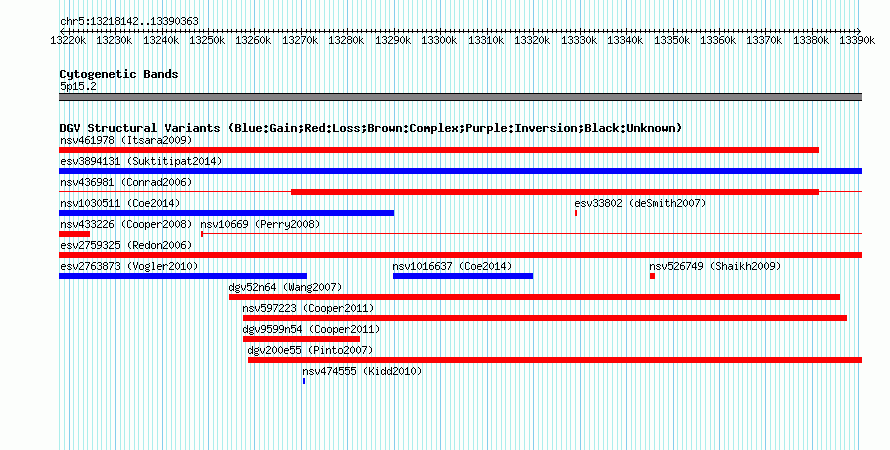
Task: Click the nsv436981 (Conrad2006) label
Action: tap(126, 182)
